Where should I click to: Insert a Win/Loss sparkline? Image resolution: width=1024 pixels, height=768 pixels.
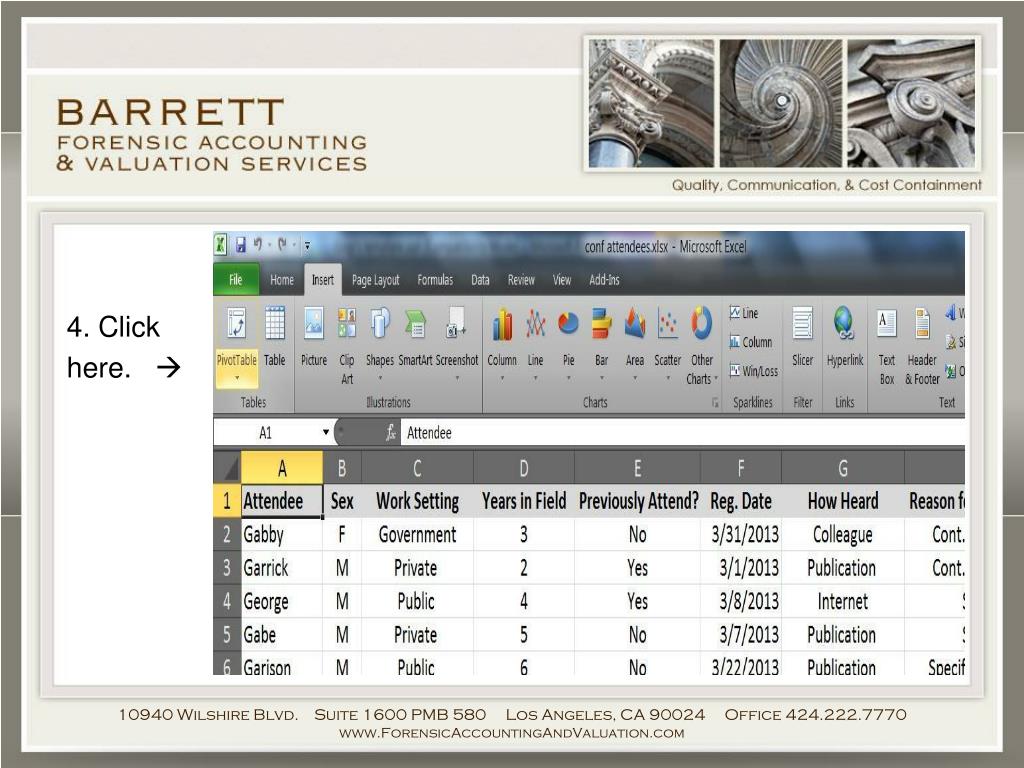754,371
